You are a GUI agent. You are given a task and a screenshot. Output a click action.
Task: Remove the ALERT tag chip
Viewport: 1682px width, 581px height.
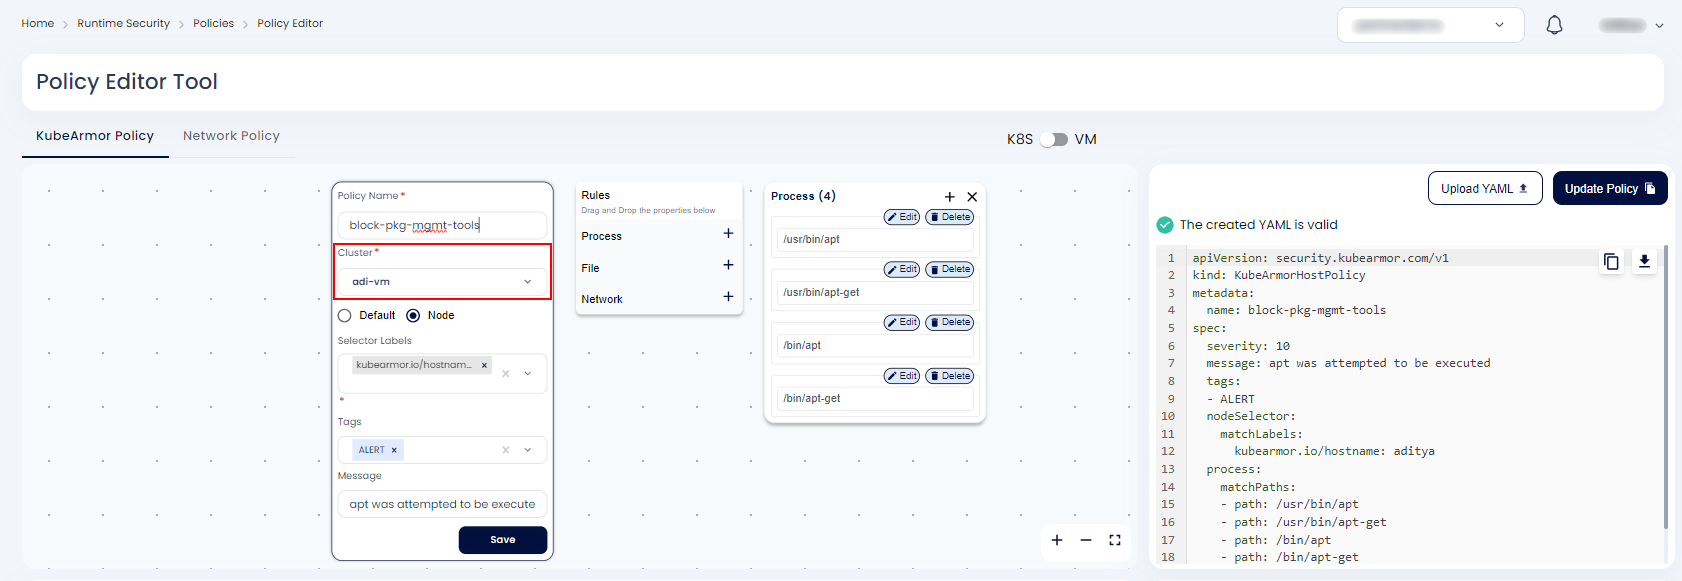click(x=394, y=450)
